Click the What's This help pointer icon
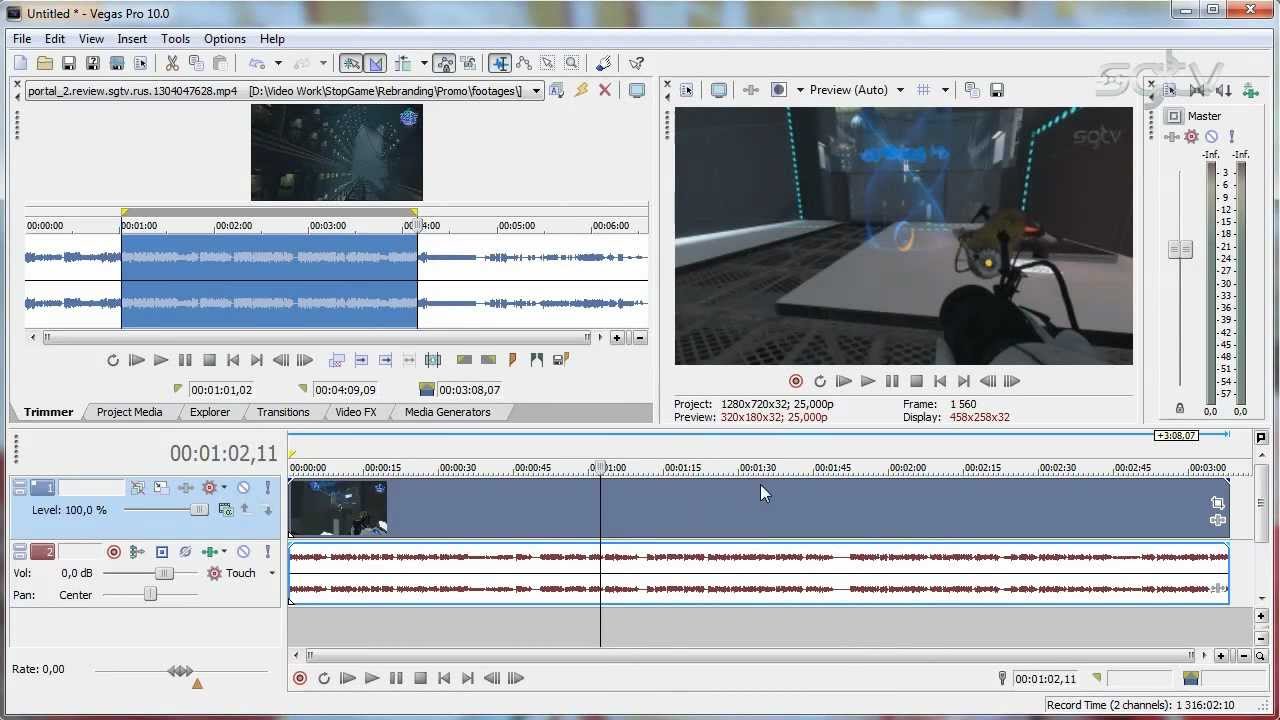1280x720 pixels. [x=636, y=63]
